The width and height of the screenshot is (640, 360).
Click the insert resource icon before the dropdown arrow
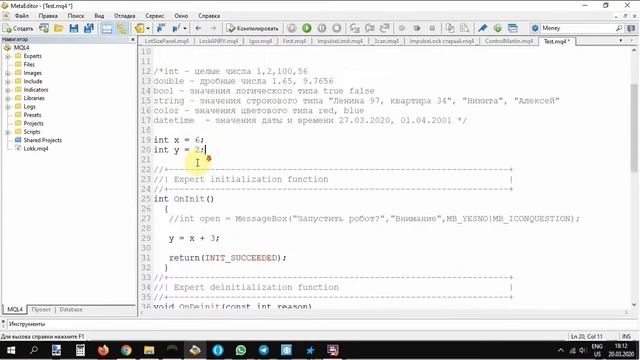click(176, 28)
